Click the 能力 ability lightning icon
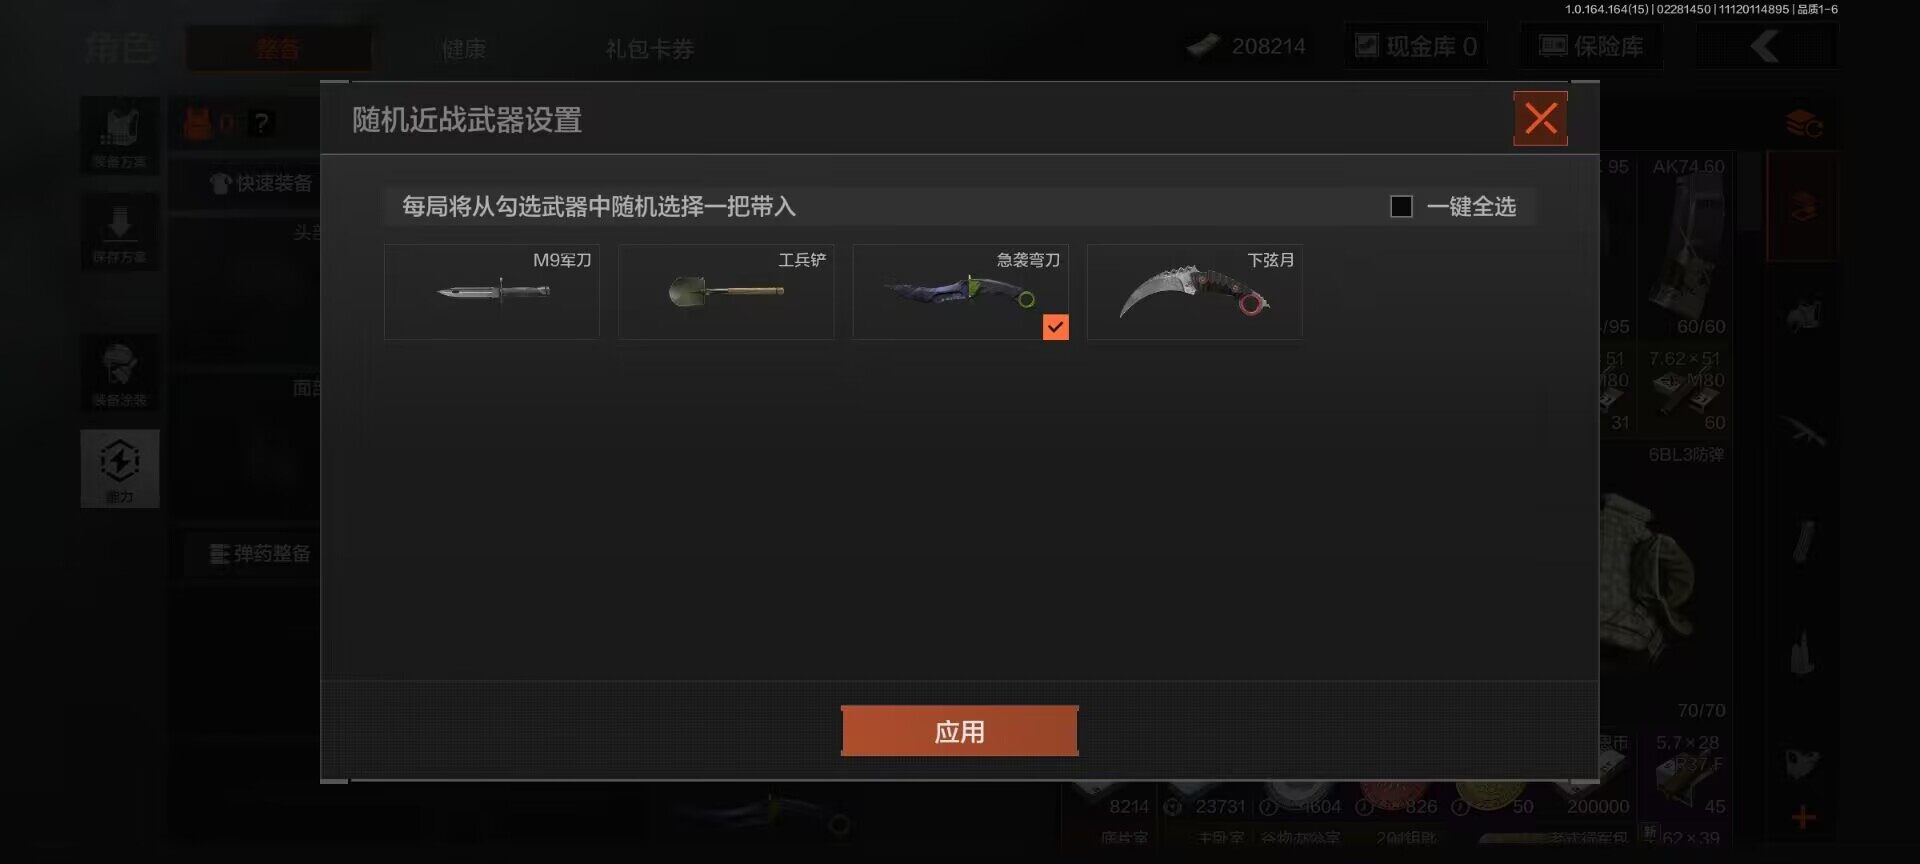The height and width of the screenshot is (864, 1920). [x=120, y=468]
